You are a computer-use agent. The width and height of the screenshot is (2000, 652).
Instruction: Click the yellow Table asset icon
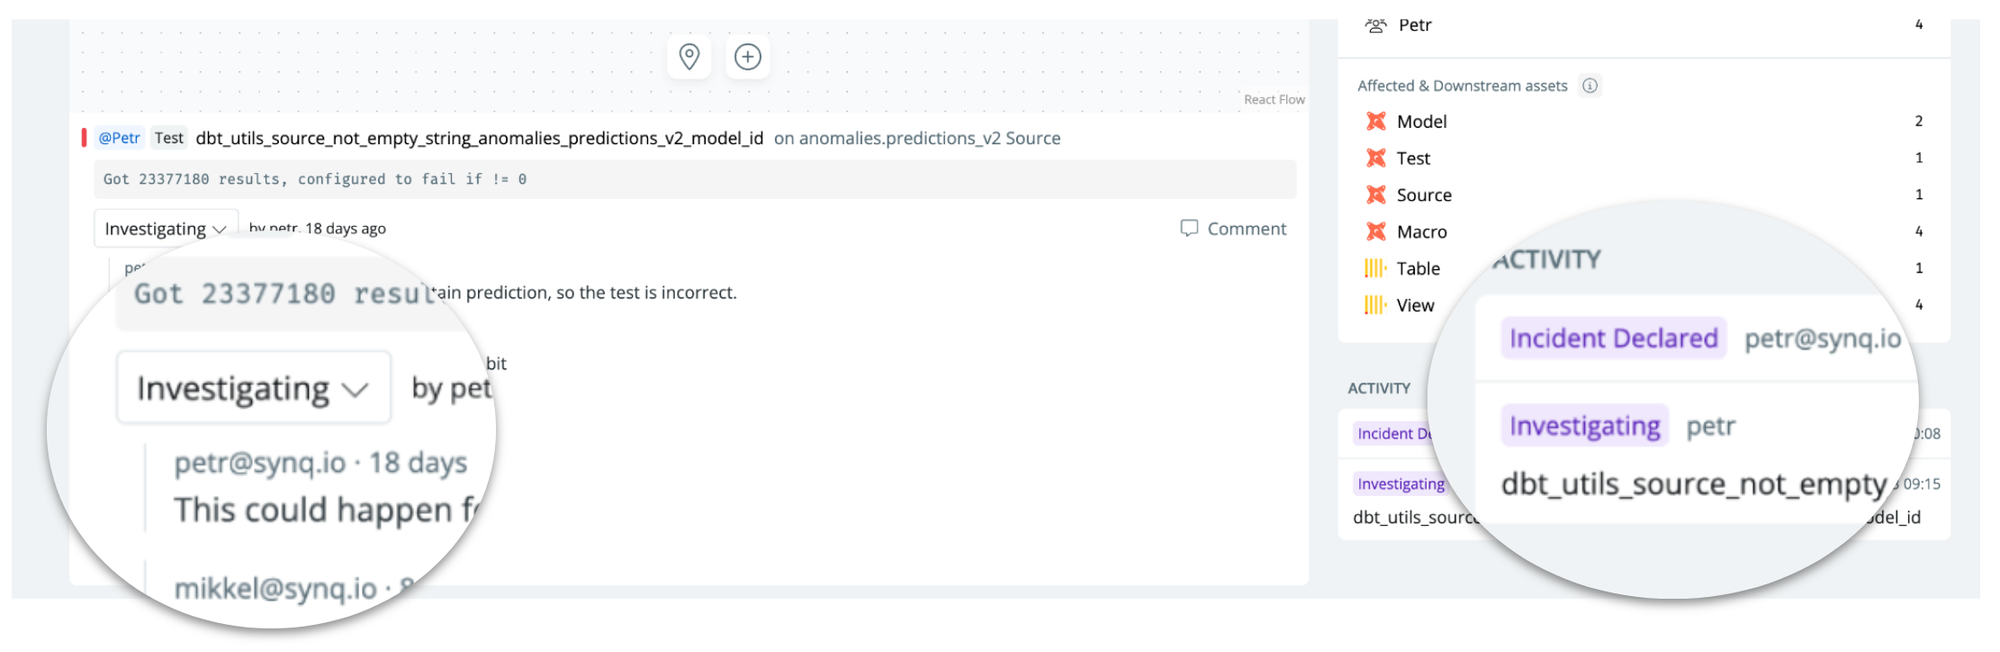1376,268
